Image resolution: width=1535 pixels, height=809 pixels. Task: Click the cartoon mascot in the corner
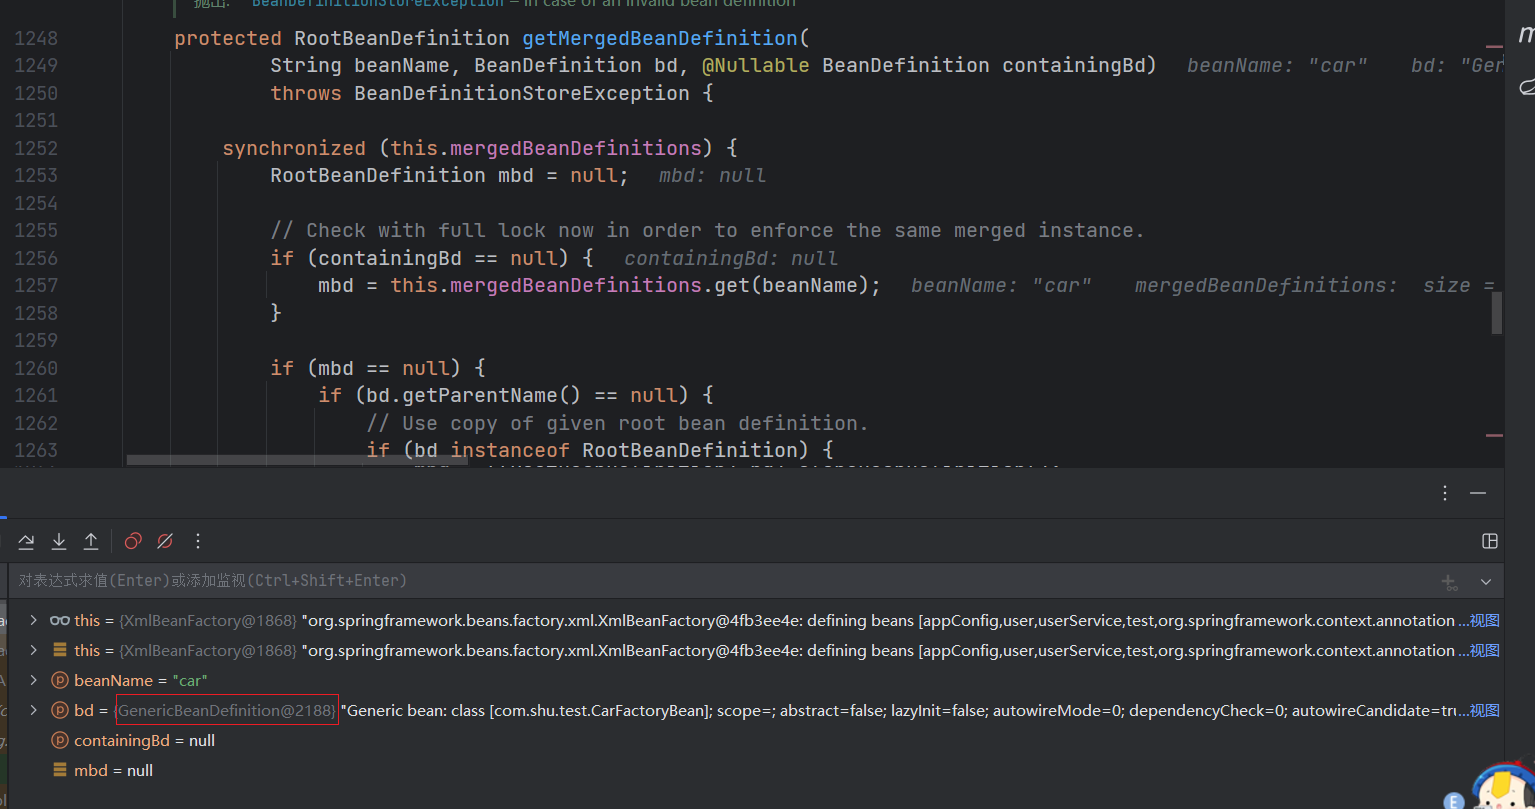coord(1505,786)
